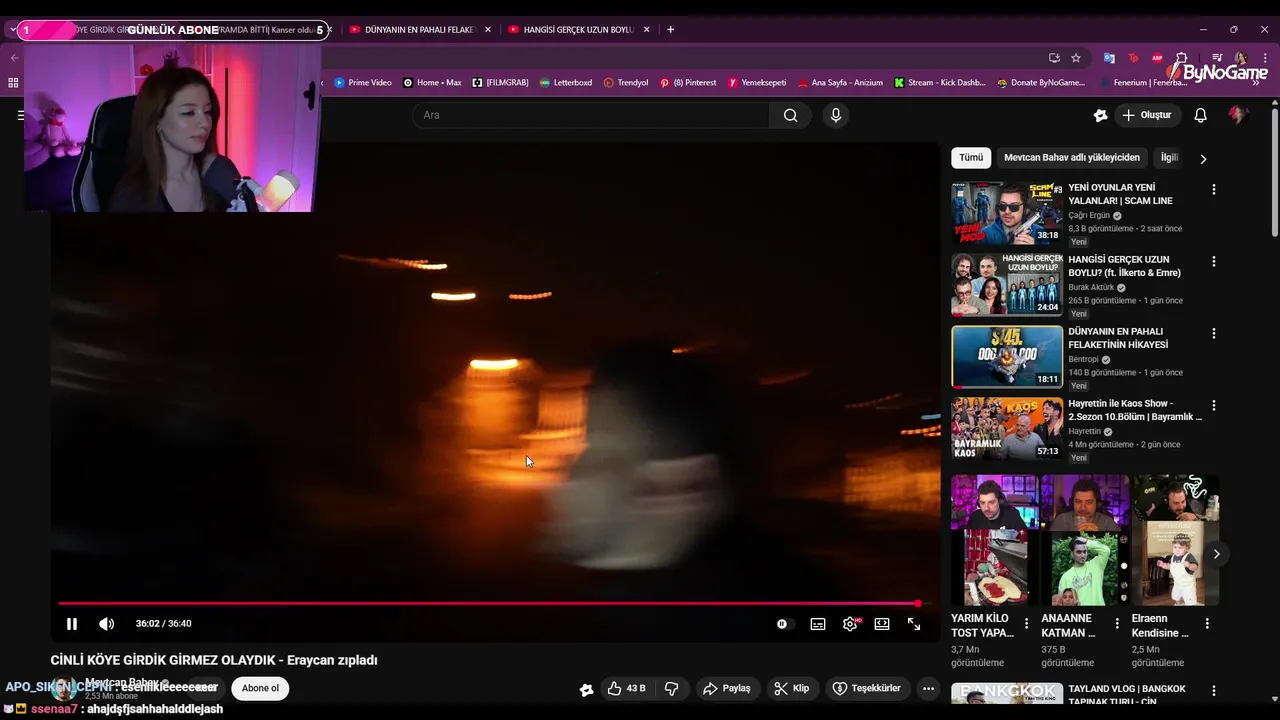Image resolution: width=1280 pixels, height=720 pixels.
Task: Click the sparkle icon left of Oluştur
Action: 1100,115
